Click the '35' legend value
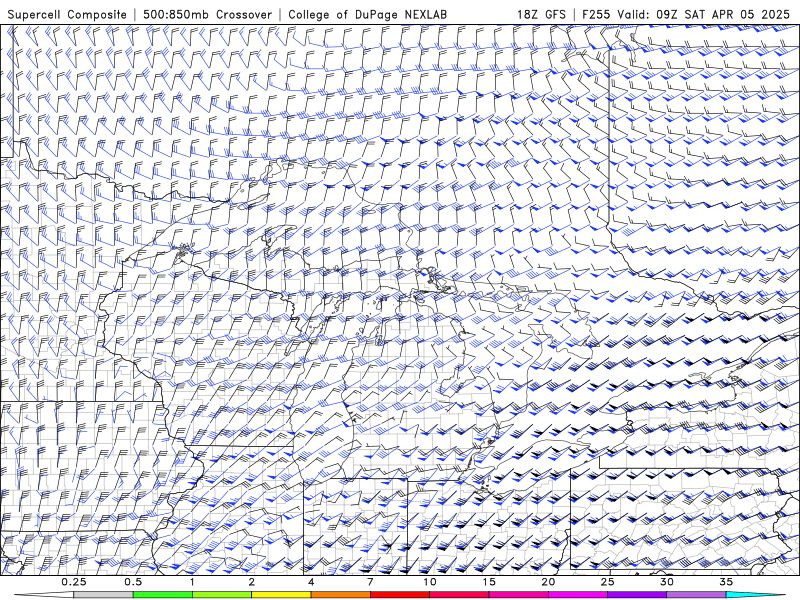The height and width of the screenshot is (600, 800). tap(726, 582)
